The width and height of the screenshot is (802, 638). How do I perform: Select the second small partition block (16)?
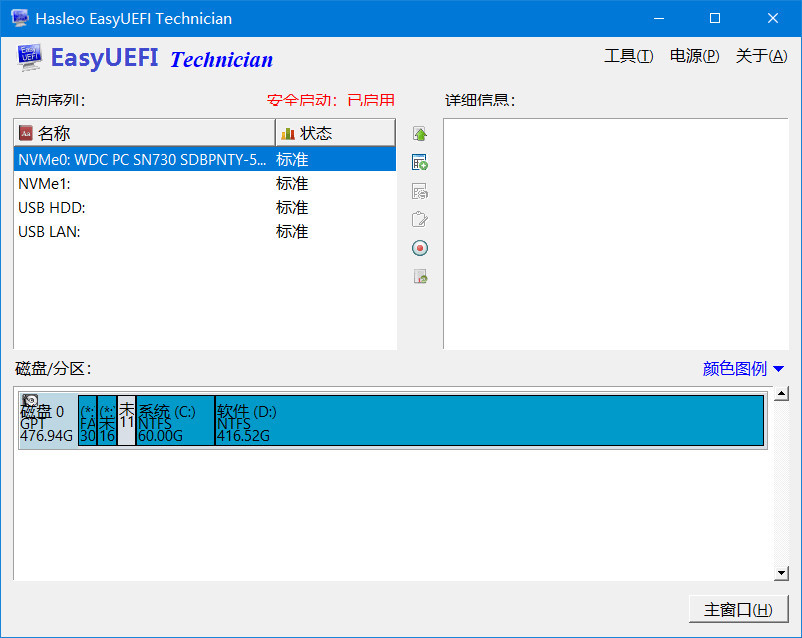coord(107,421)
